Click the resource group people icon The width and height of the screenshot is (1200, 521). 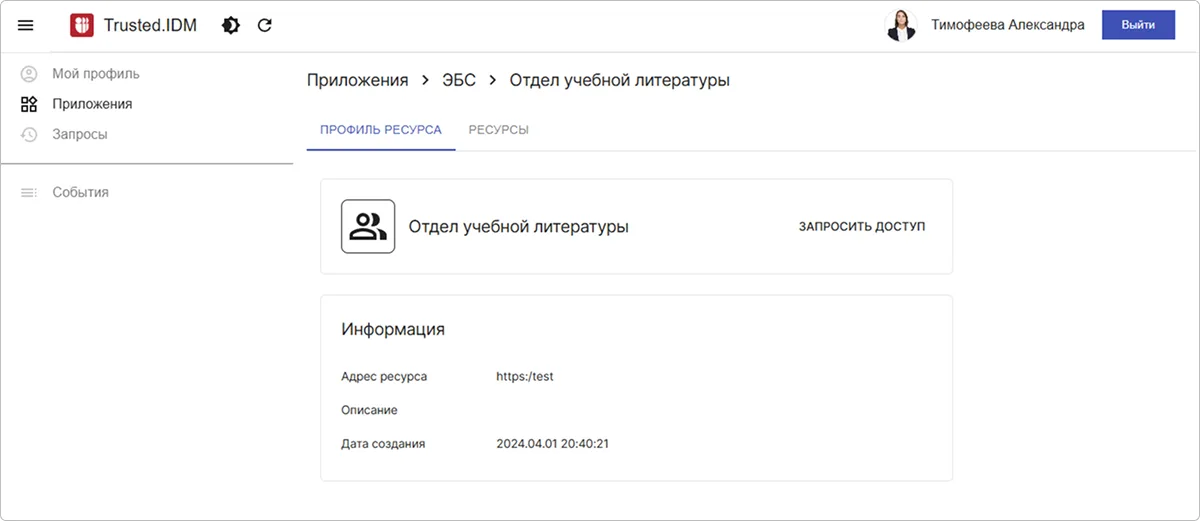click(x=368, y=227)
